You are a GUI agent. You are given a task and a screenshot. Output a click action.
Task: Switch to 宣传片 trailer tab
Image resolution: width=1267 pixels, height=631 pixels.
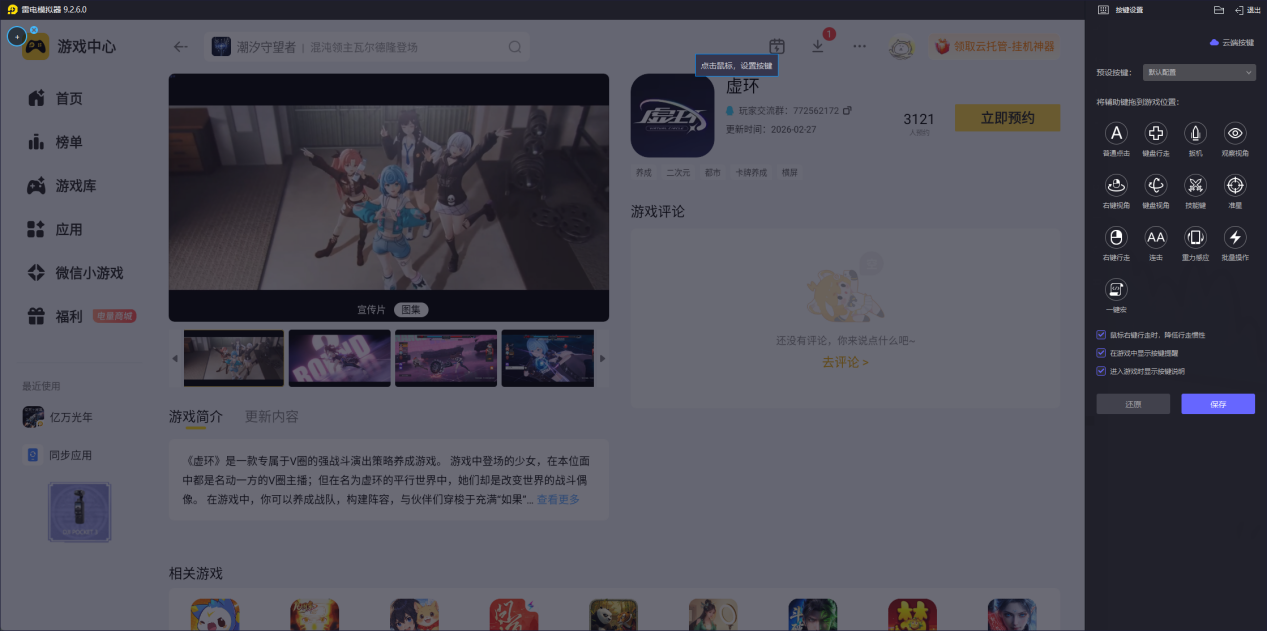click(x=371, y=309)
